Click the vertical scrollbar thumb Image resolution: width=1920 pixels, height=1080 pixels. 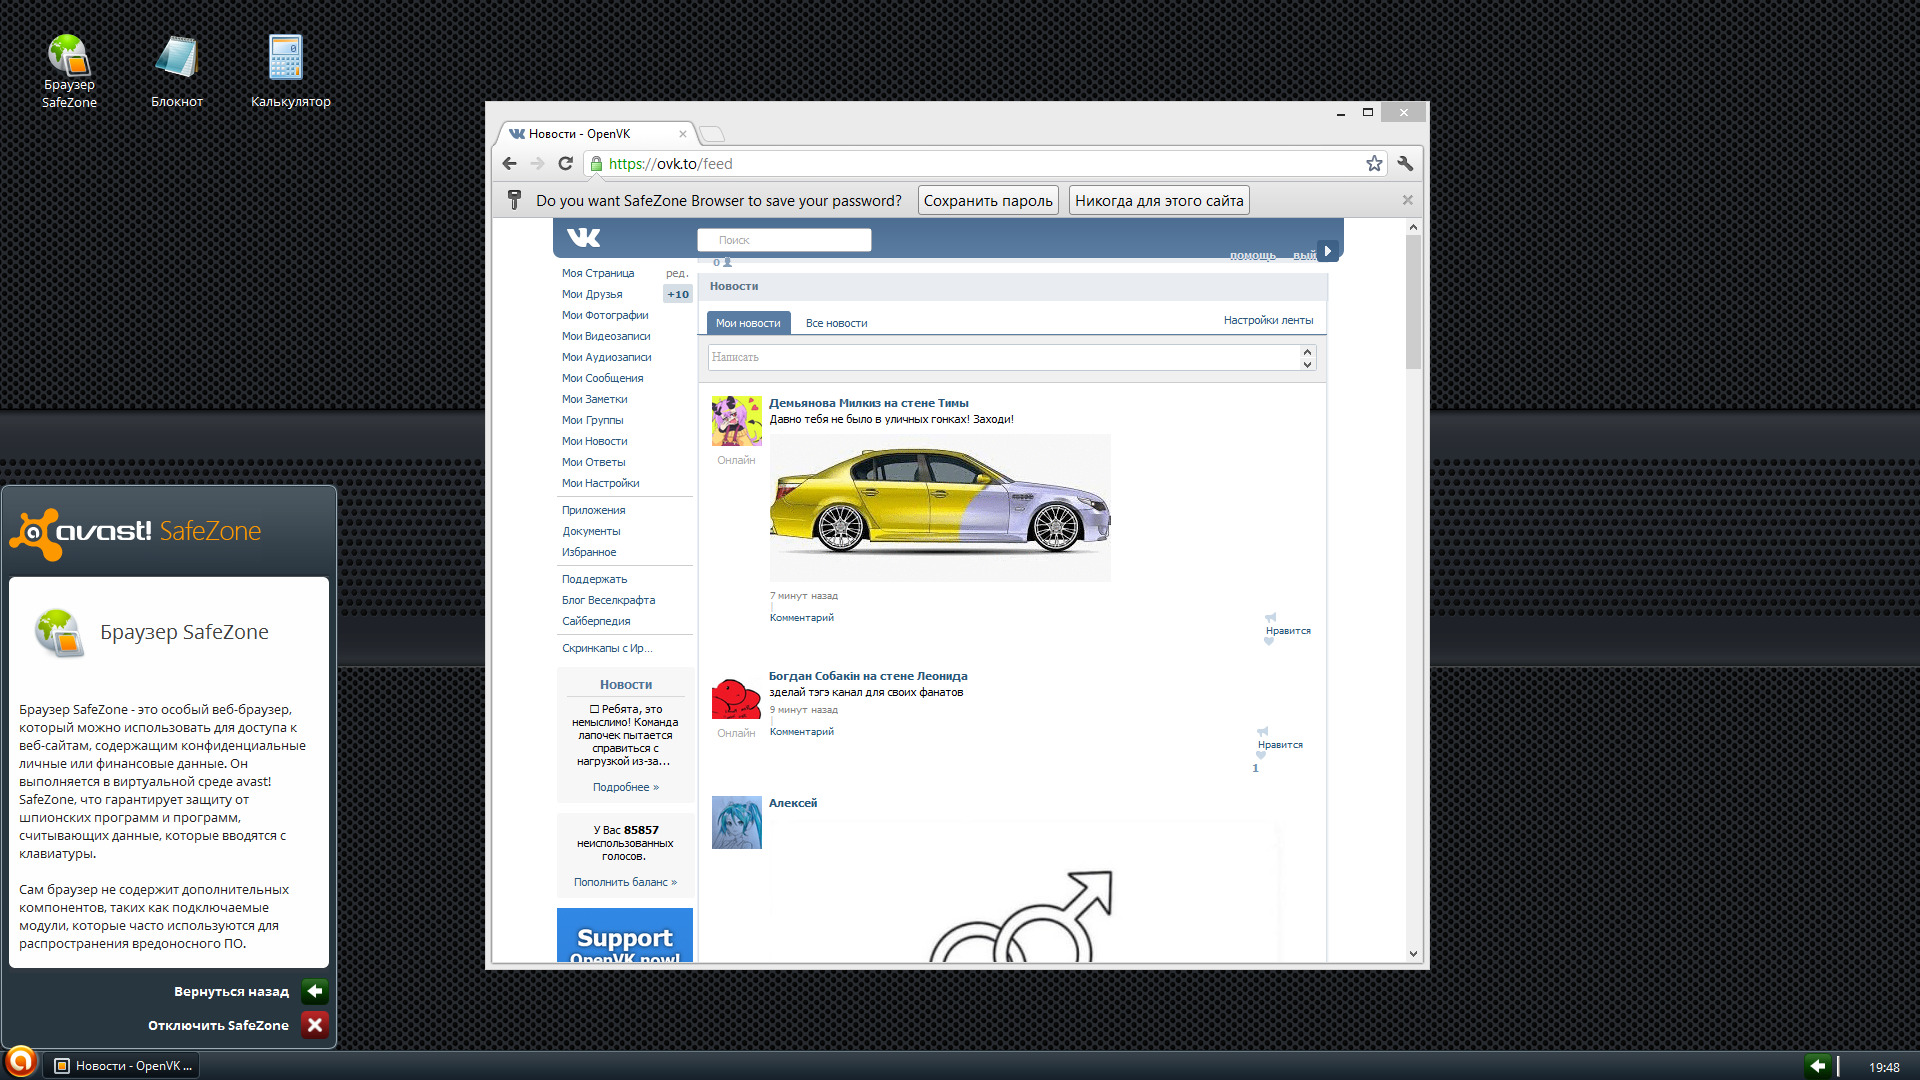(1413, 303)
